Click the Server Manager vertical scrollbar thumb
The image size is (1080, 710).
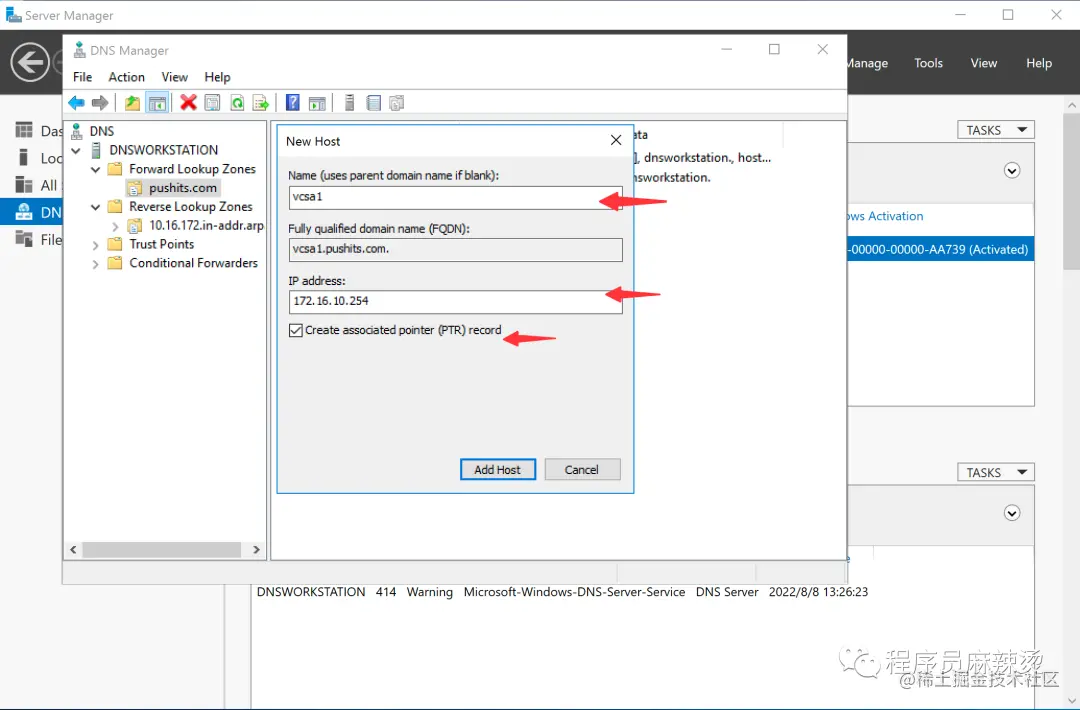click(x=1071, y=191)
